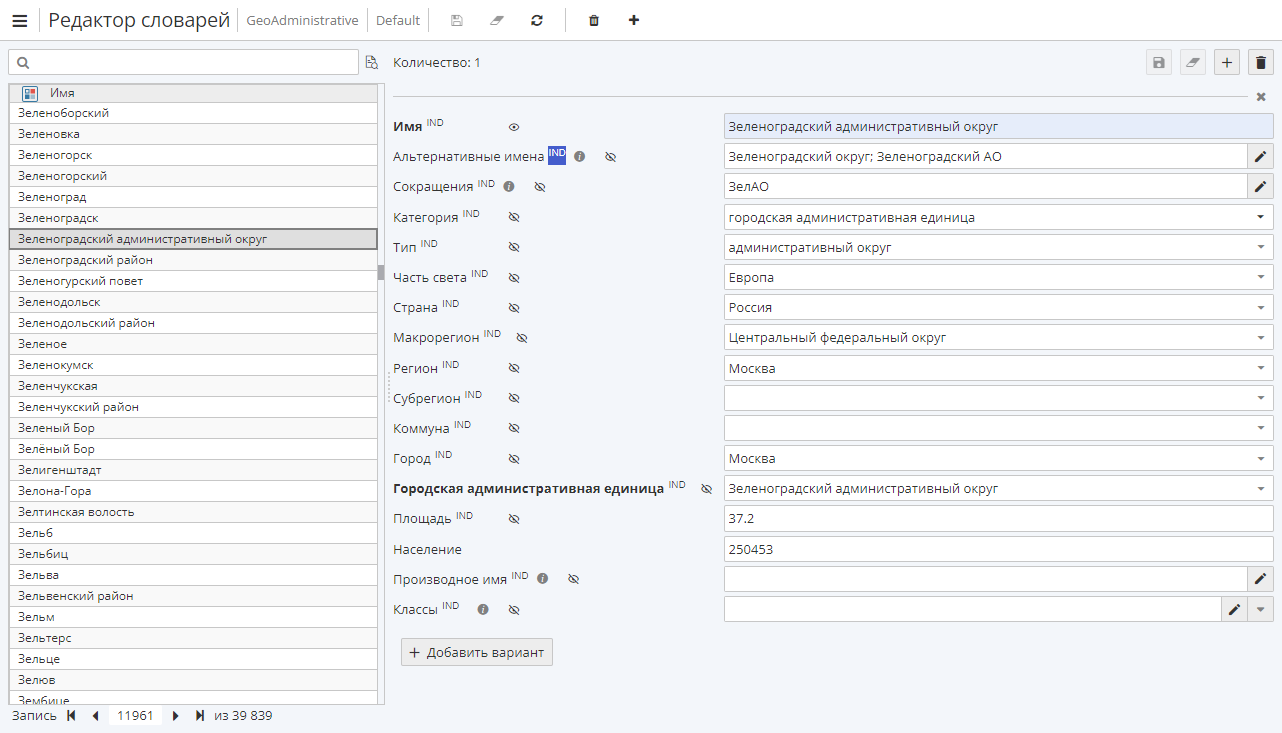Click the record number field 11961

pos(135,716)
